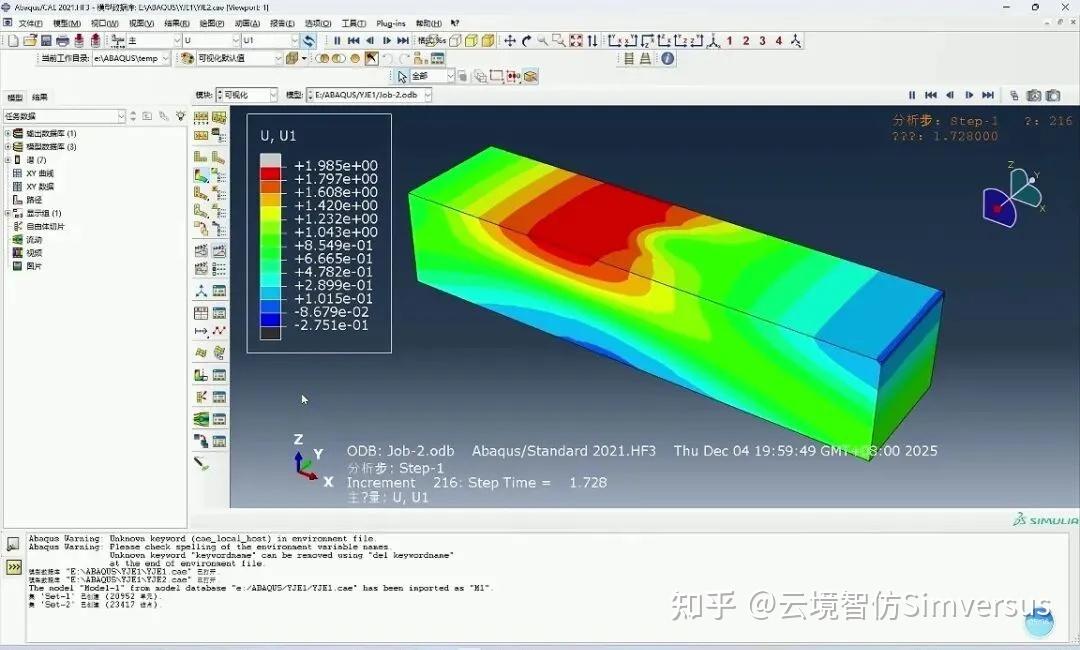Open the 文件(F) menu
This screenshot has width=1080, height=650.
30,23
